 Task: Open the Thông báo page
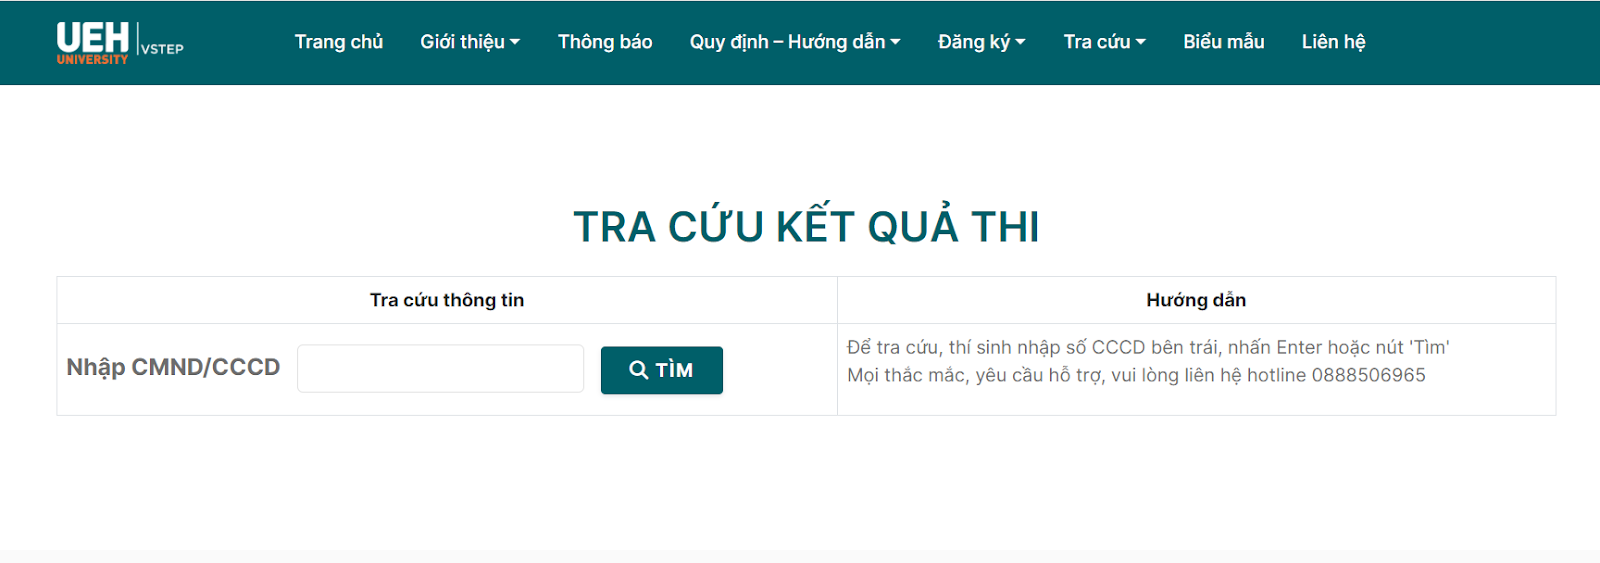(605, 42)
